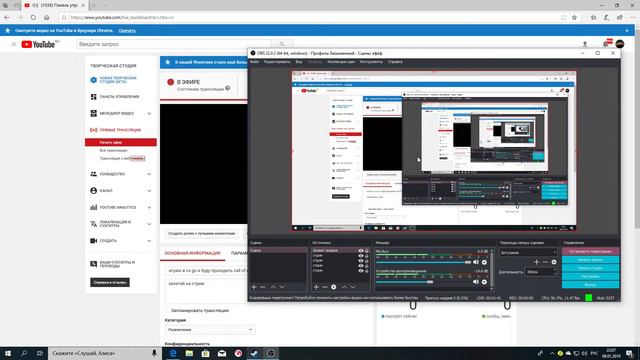Open Mail app from taskbar
This screenshot has height=360, width=640.
coord(222,353)
